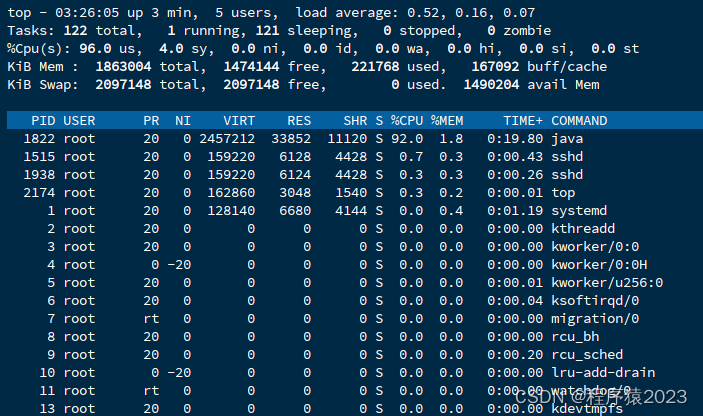The image size is (703, 416).
Task: Click the 1474144 free memory value
Action: [251, 66]
